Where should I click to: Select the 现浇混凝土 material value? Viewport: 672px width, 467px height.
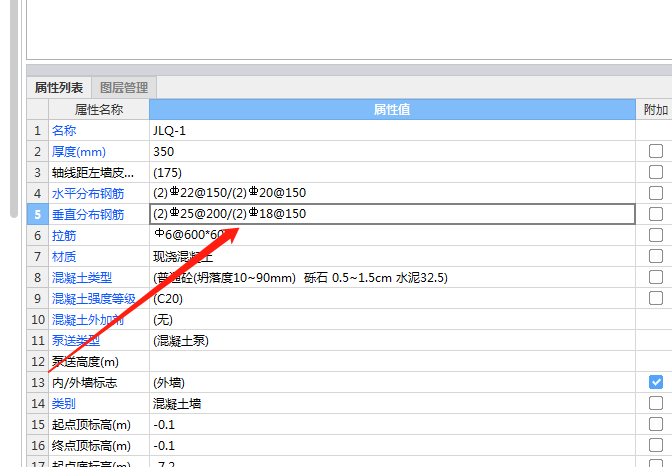click(x=392, y=256)
